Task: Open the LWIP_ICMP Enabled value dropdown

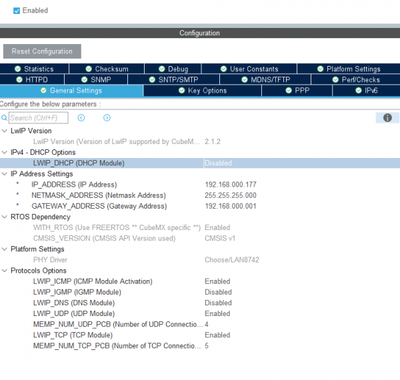Action: click(217, 281)
